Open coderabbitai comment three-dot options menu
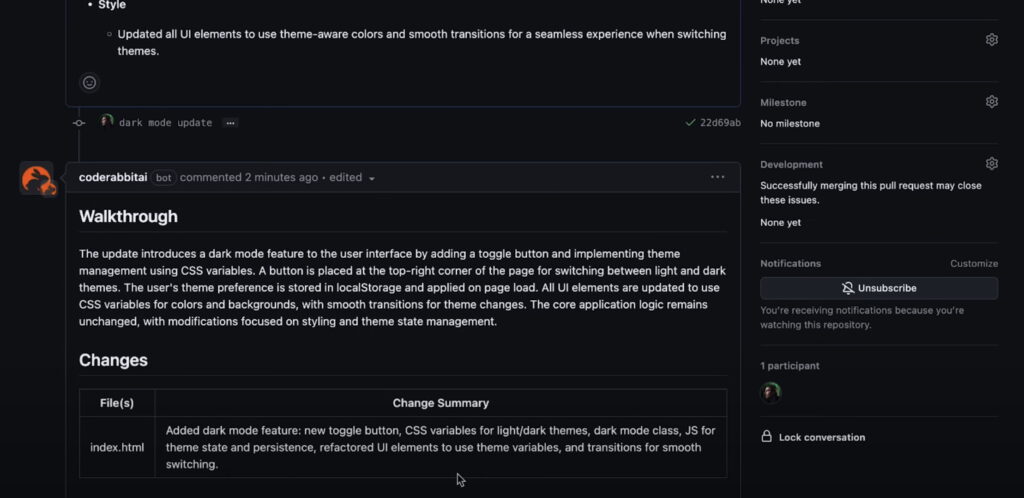The image size is (1024, 498). 717,177
